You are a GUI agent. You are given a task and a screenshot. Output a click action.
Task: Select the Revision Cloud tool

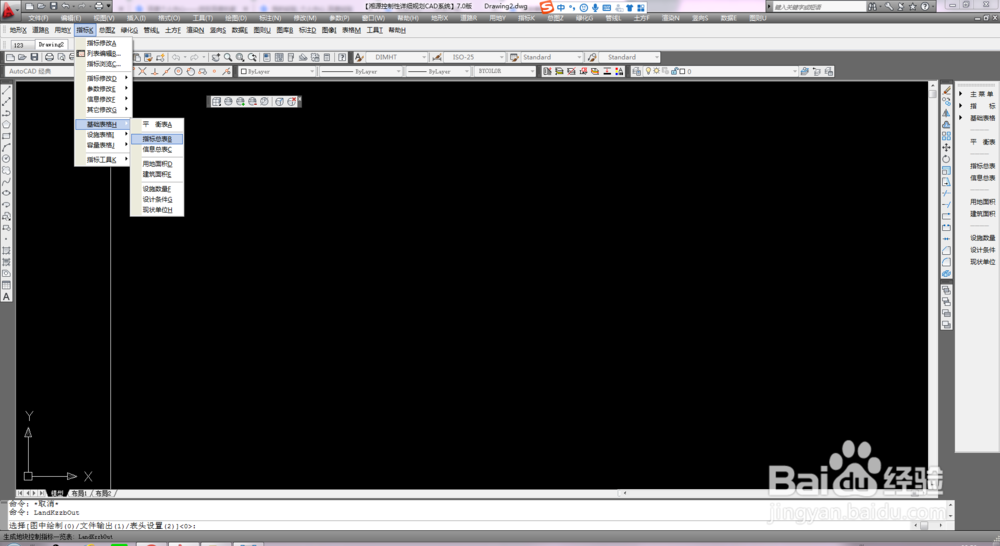[x=6, y=170]
